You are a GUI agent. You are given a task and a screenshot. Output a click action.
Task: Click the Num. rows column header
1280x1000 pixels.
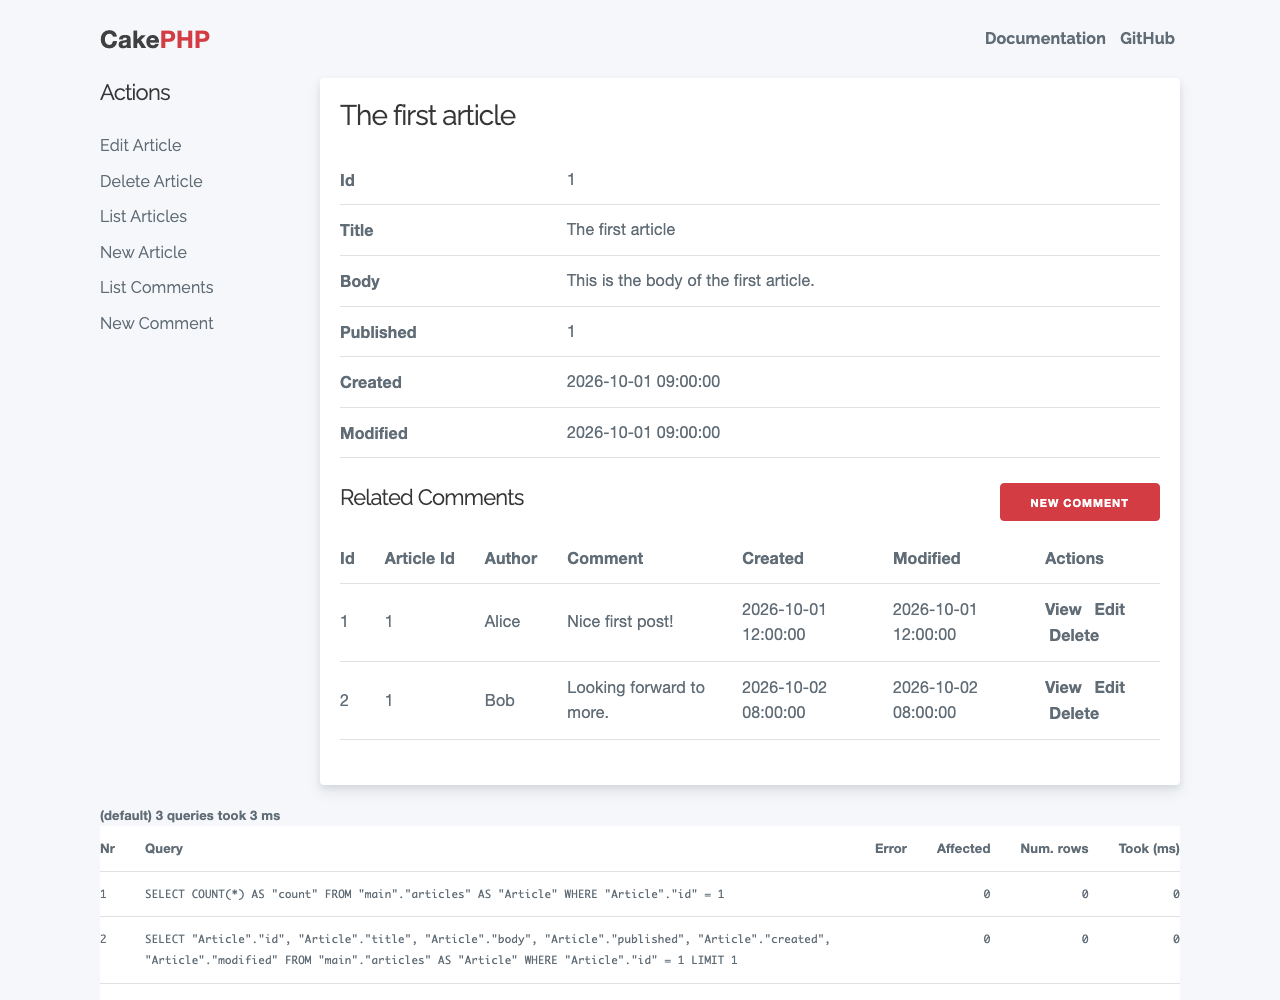click(x=1054, y=848)
